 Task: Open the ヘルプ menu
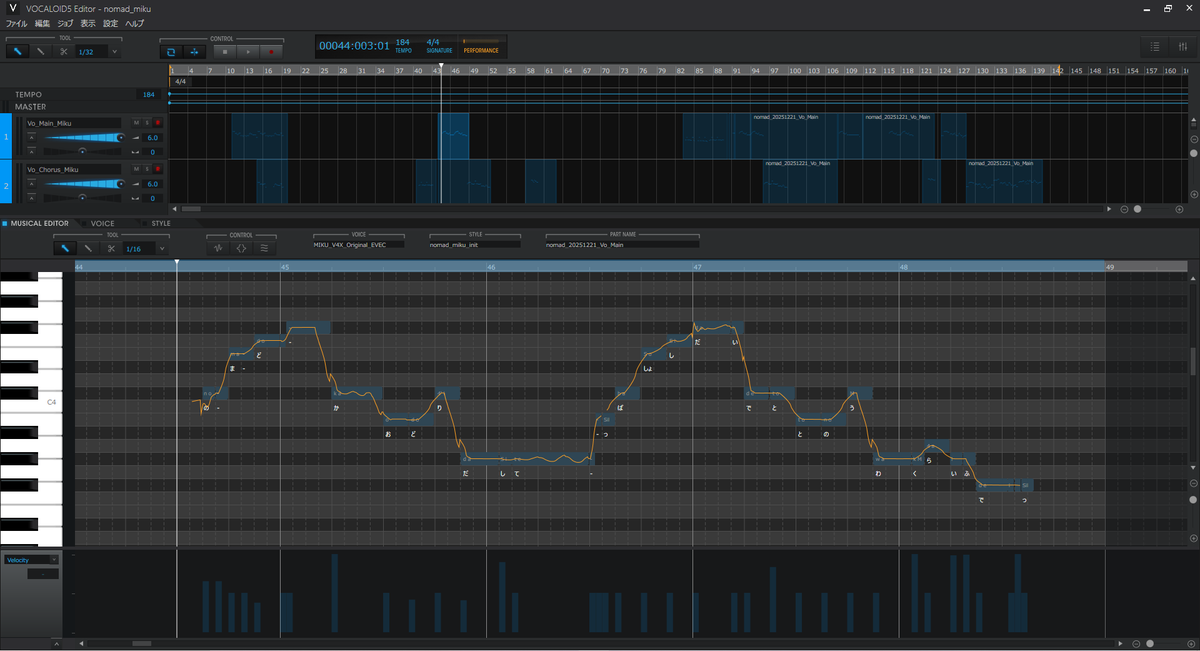[134, 23]
